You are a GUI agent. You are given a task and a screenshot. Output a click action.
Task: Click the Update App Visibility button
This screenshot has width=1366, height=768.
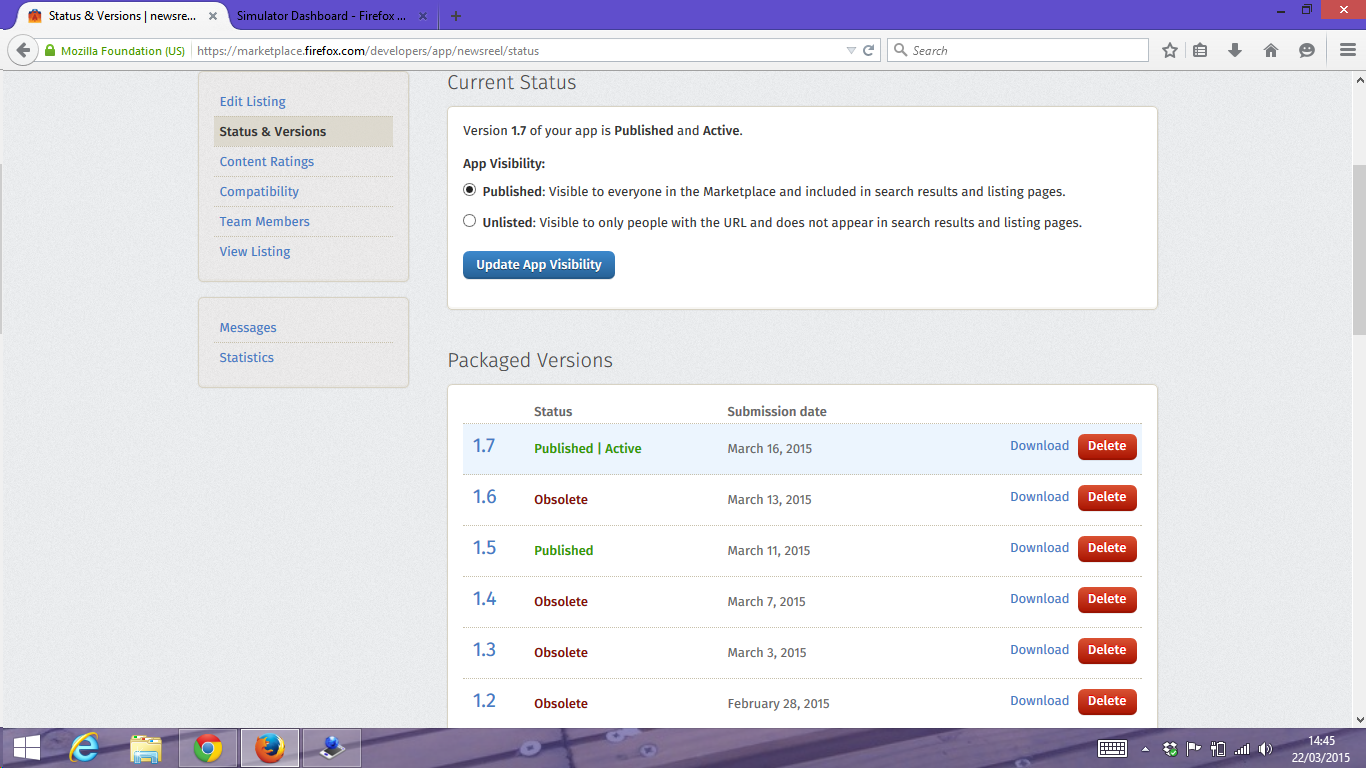coord(538,265)
